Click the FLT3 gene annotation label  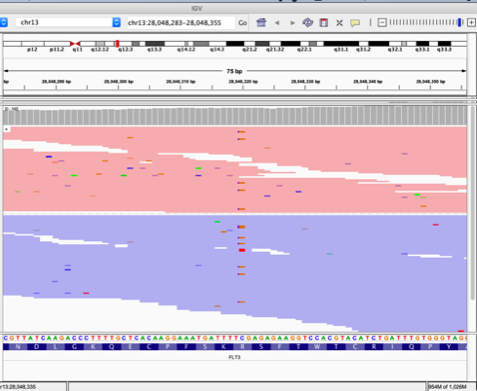click(x=234, y=357)
